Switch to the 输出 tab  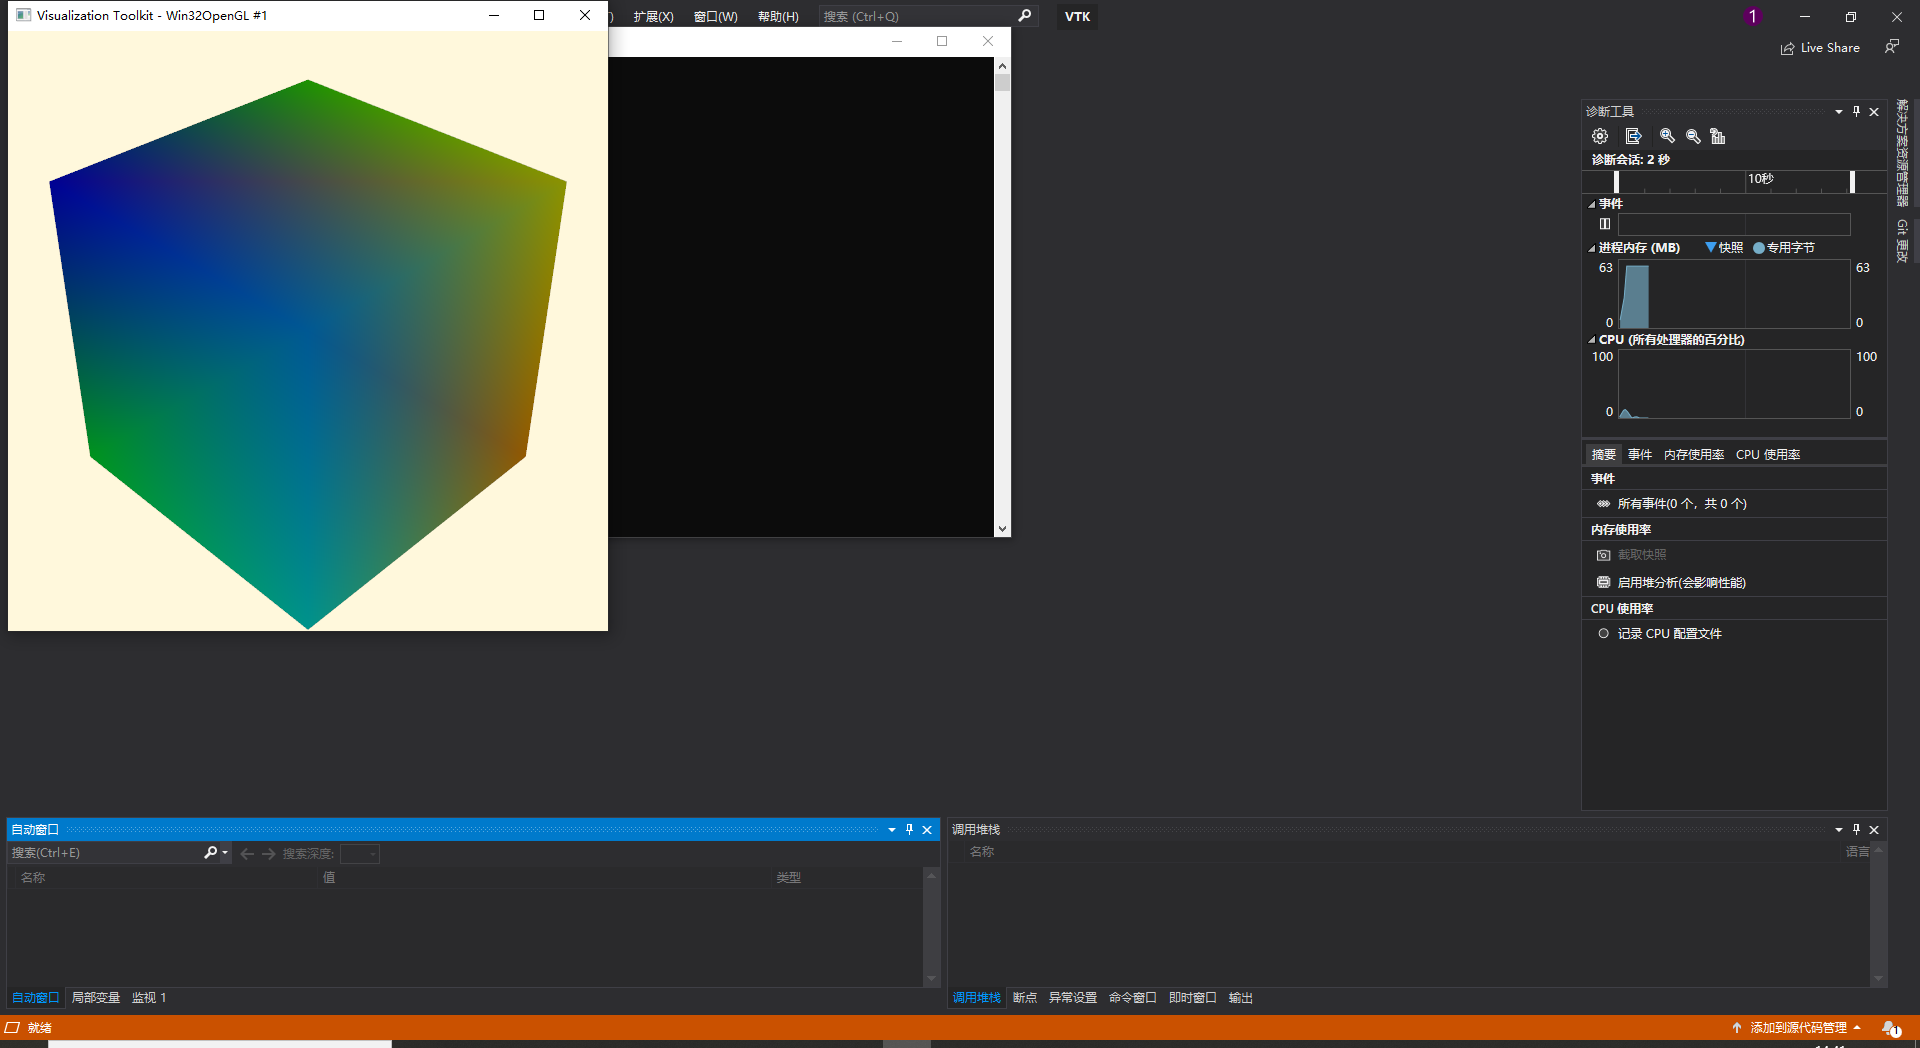(x=1241, y=998)
